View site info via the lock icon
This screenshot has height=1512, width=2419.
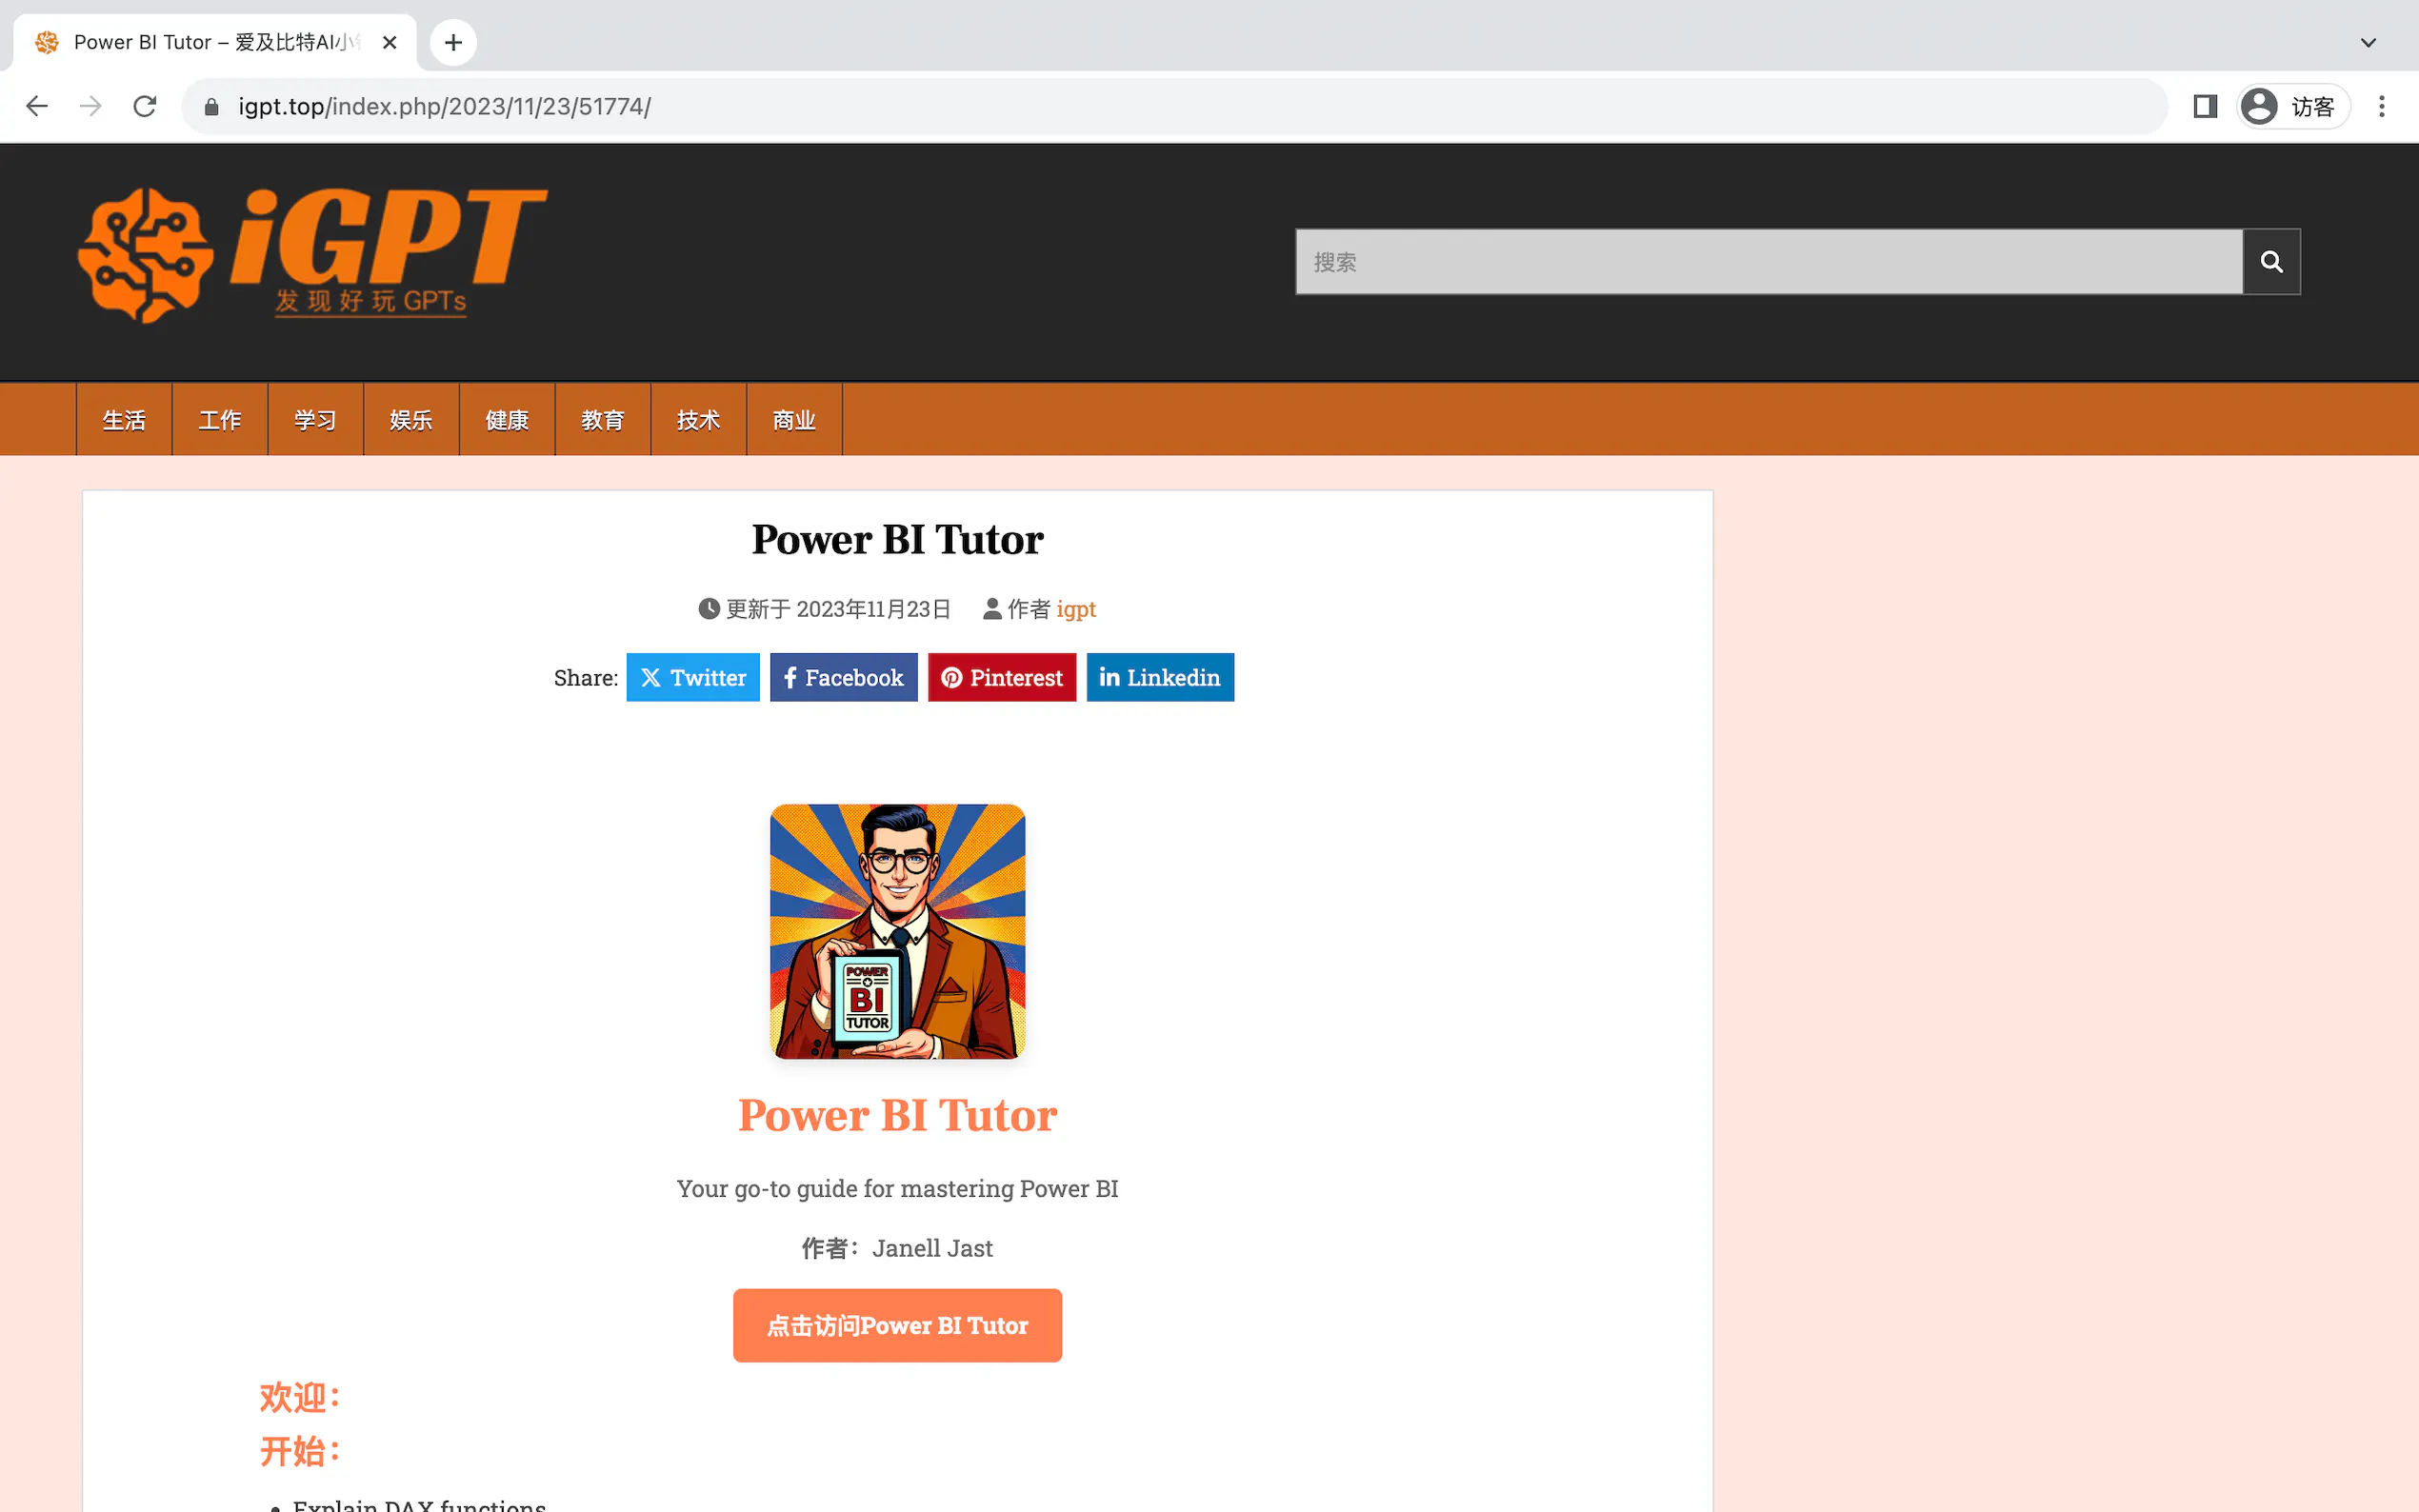tap(211, 106)
